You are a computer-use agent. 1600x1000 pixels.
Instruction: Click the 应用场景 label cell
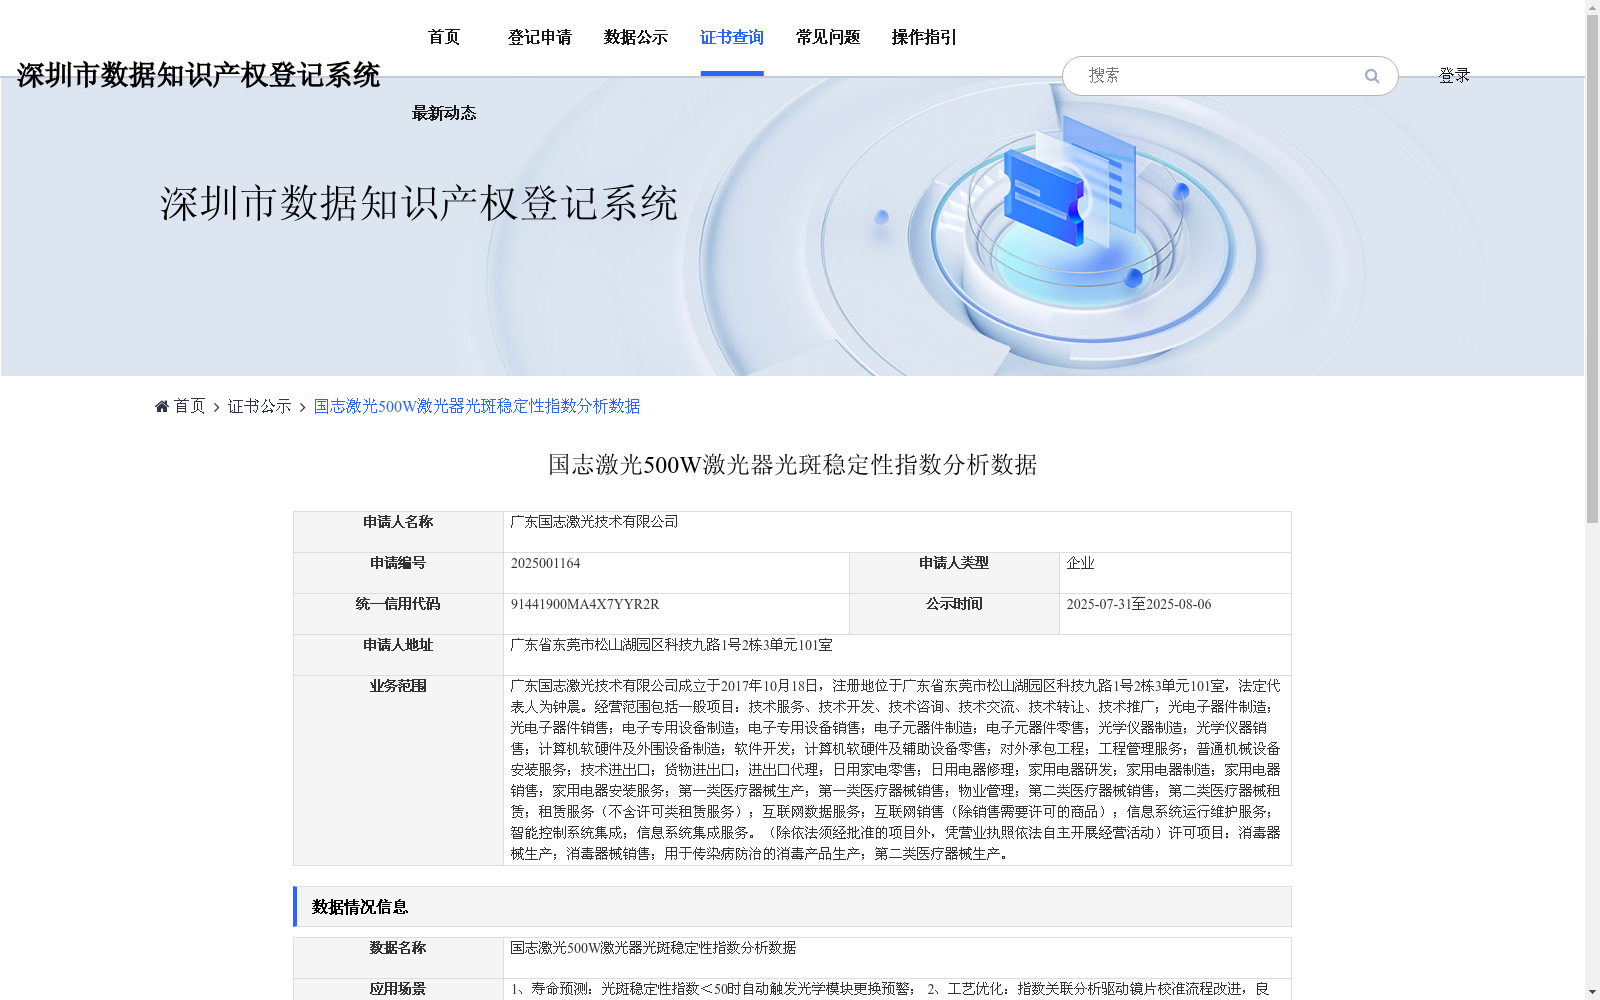click(398, 989)
